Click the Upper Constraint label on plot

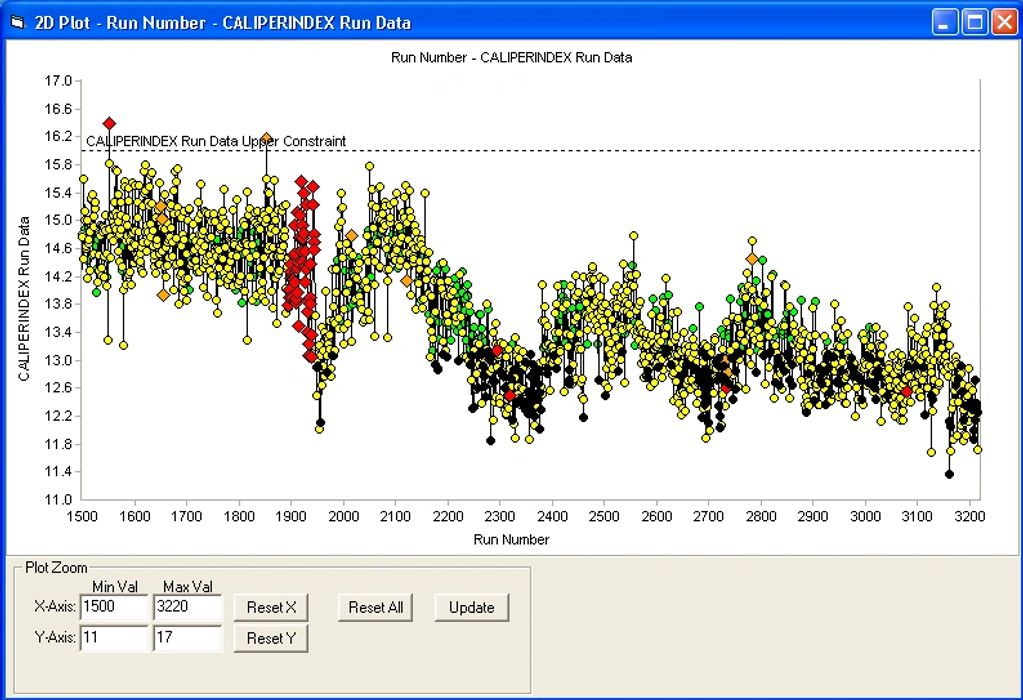click(x=216, y=141)
